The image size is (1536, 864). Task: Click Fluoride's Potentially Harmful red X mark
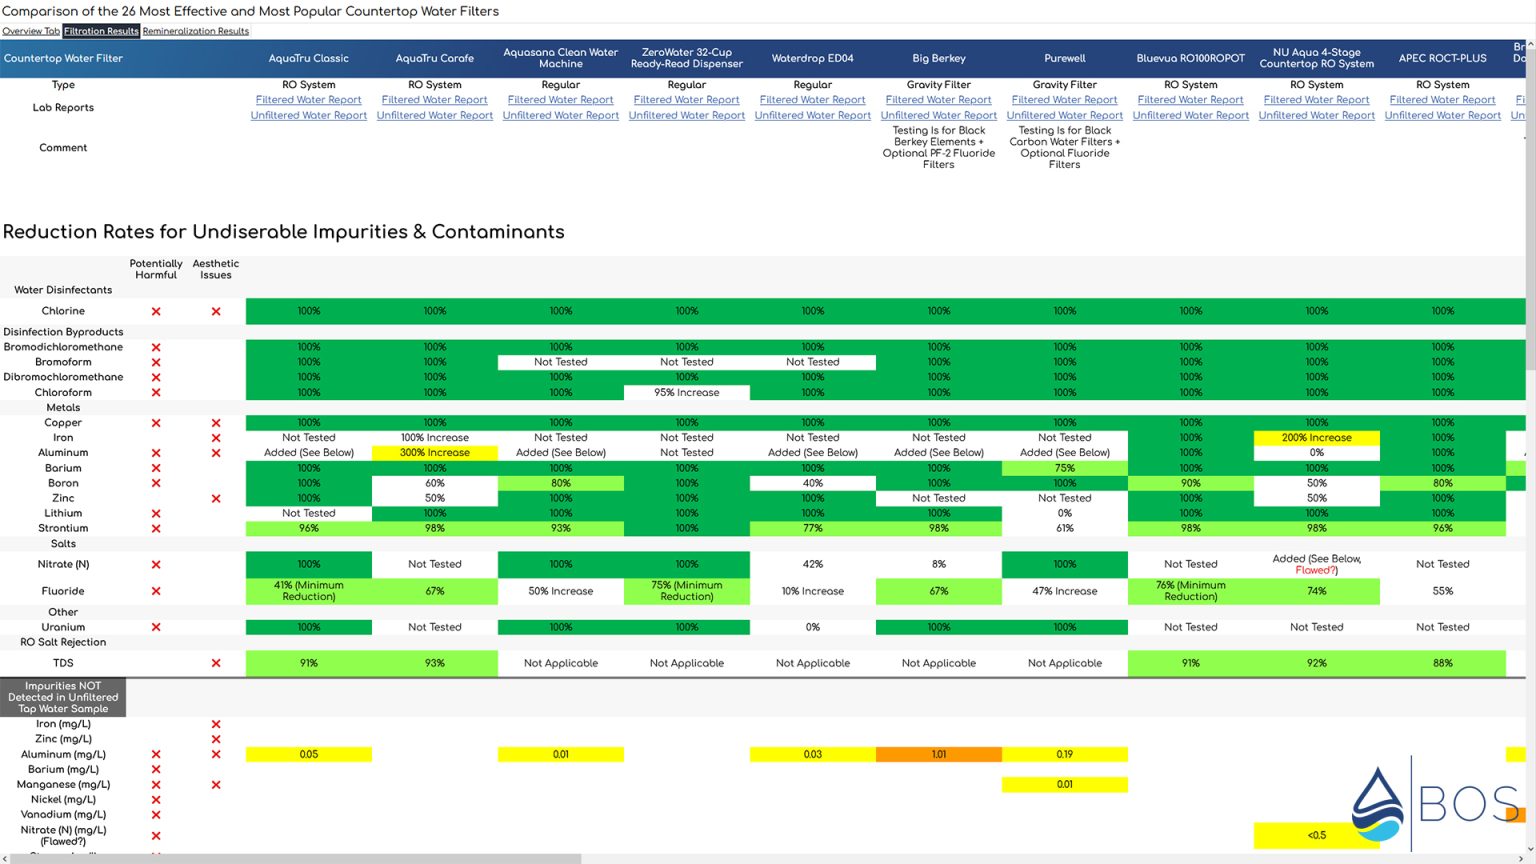click(x=156, y=591)
